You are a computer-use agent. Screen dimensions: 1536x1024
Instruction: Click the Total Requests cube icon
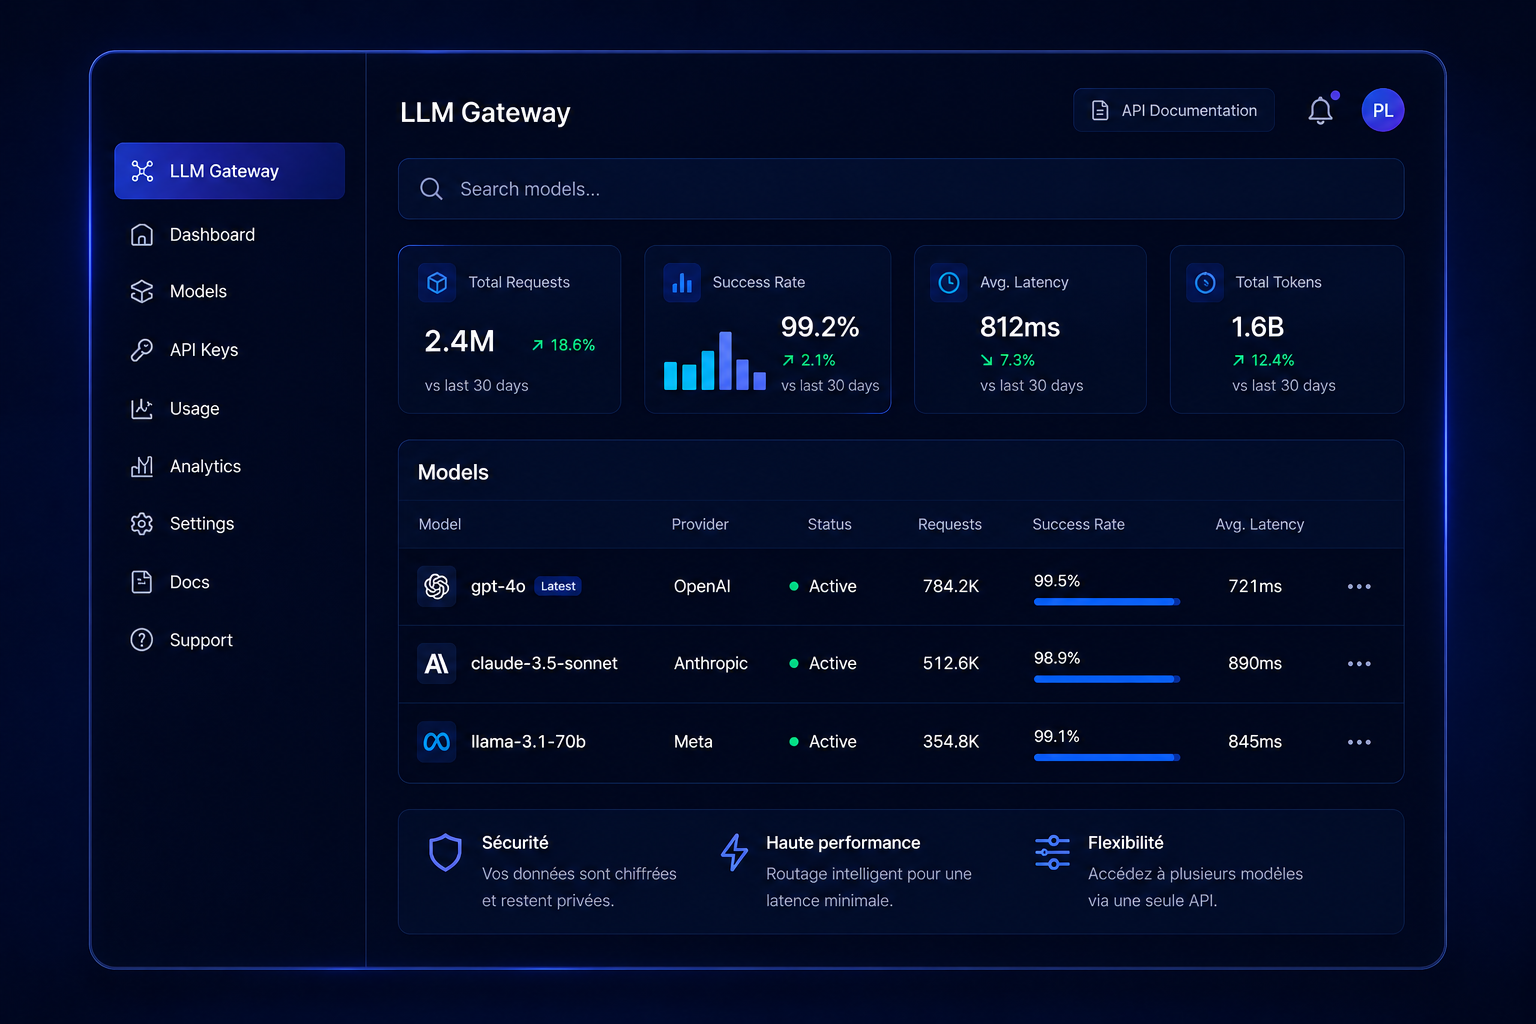tap(437, 283)
